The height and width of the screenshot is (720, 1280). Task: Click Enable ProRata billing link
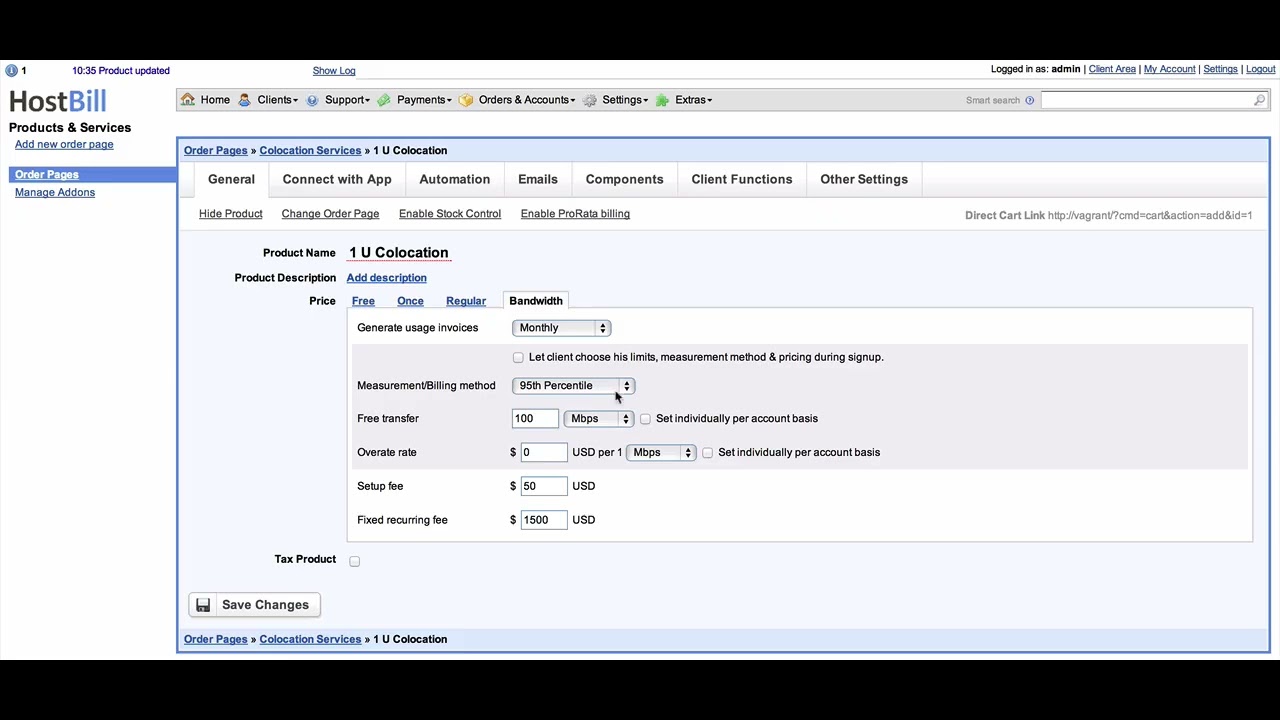click(575, 214)
